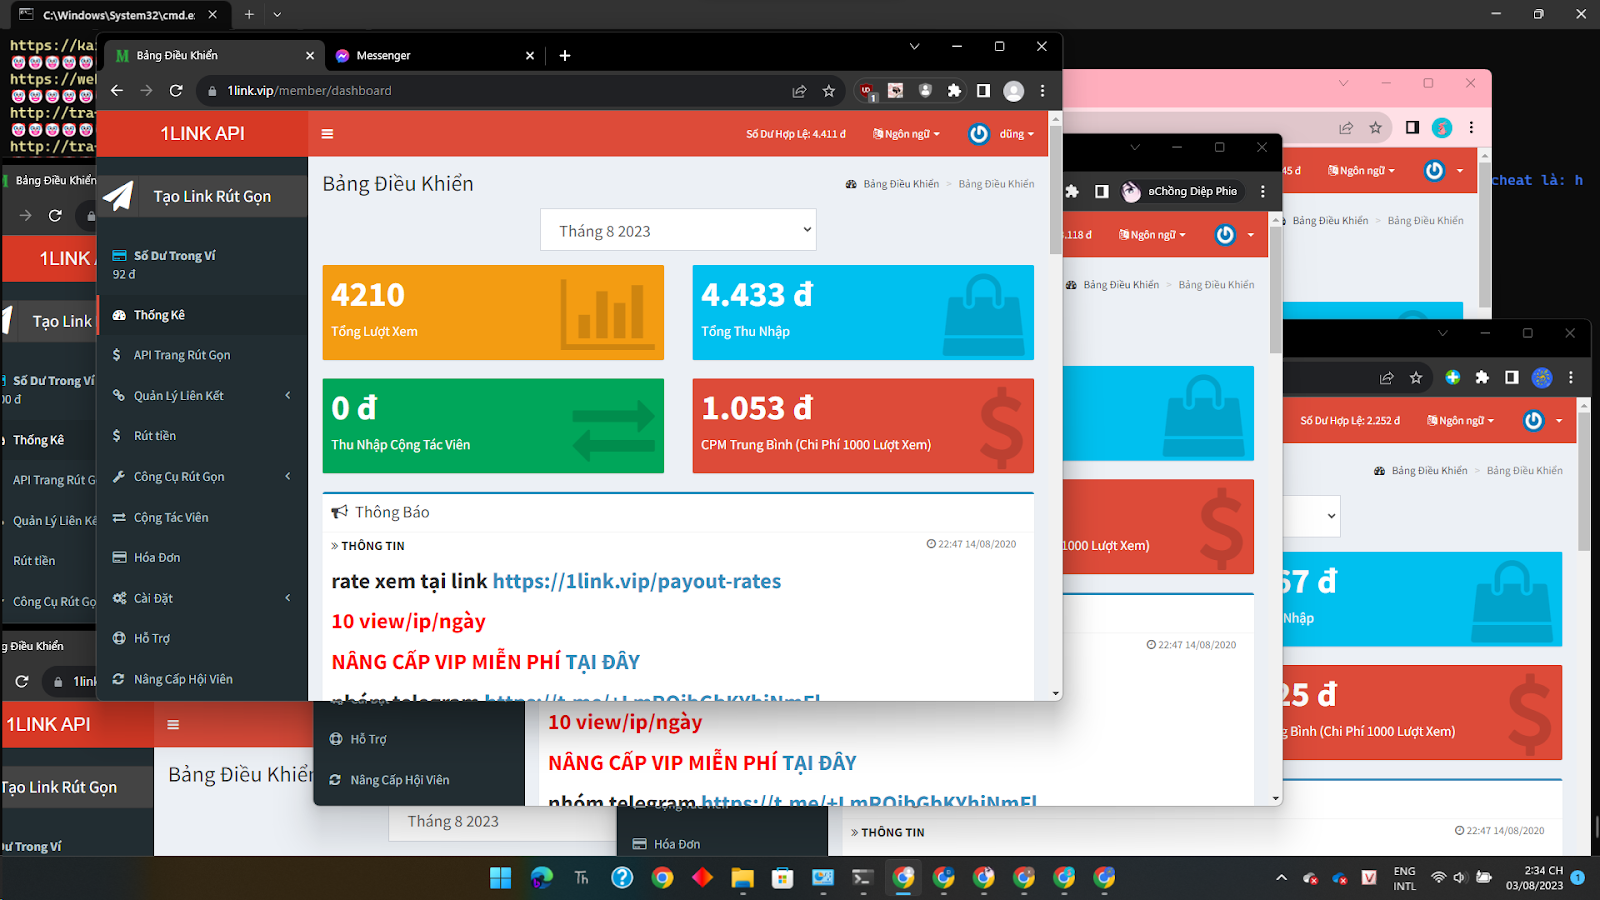Click NÂNG CẤP VIP MIỄN PHÍ TẠI ĐÂY in front window
Image resolution: width=1600 pixels, height=900 pixels.
point(485,662)
